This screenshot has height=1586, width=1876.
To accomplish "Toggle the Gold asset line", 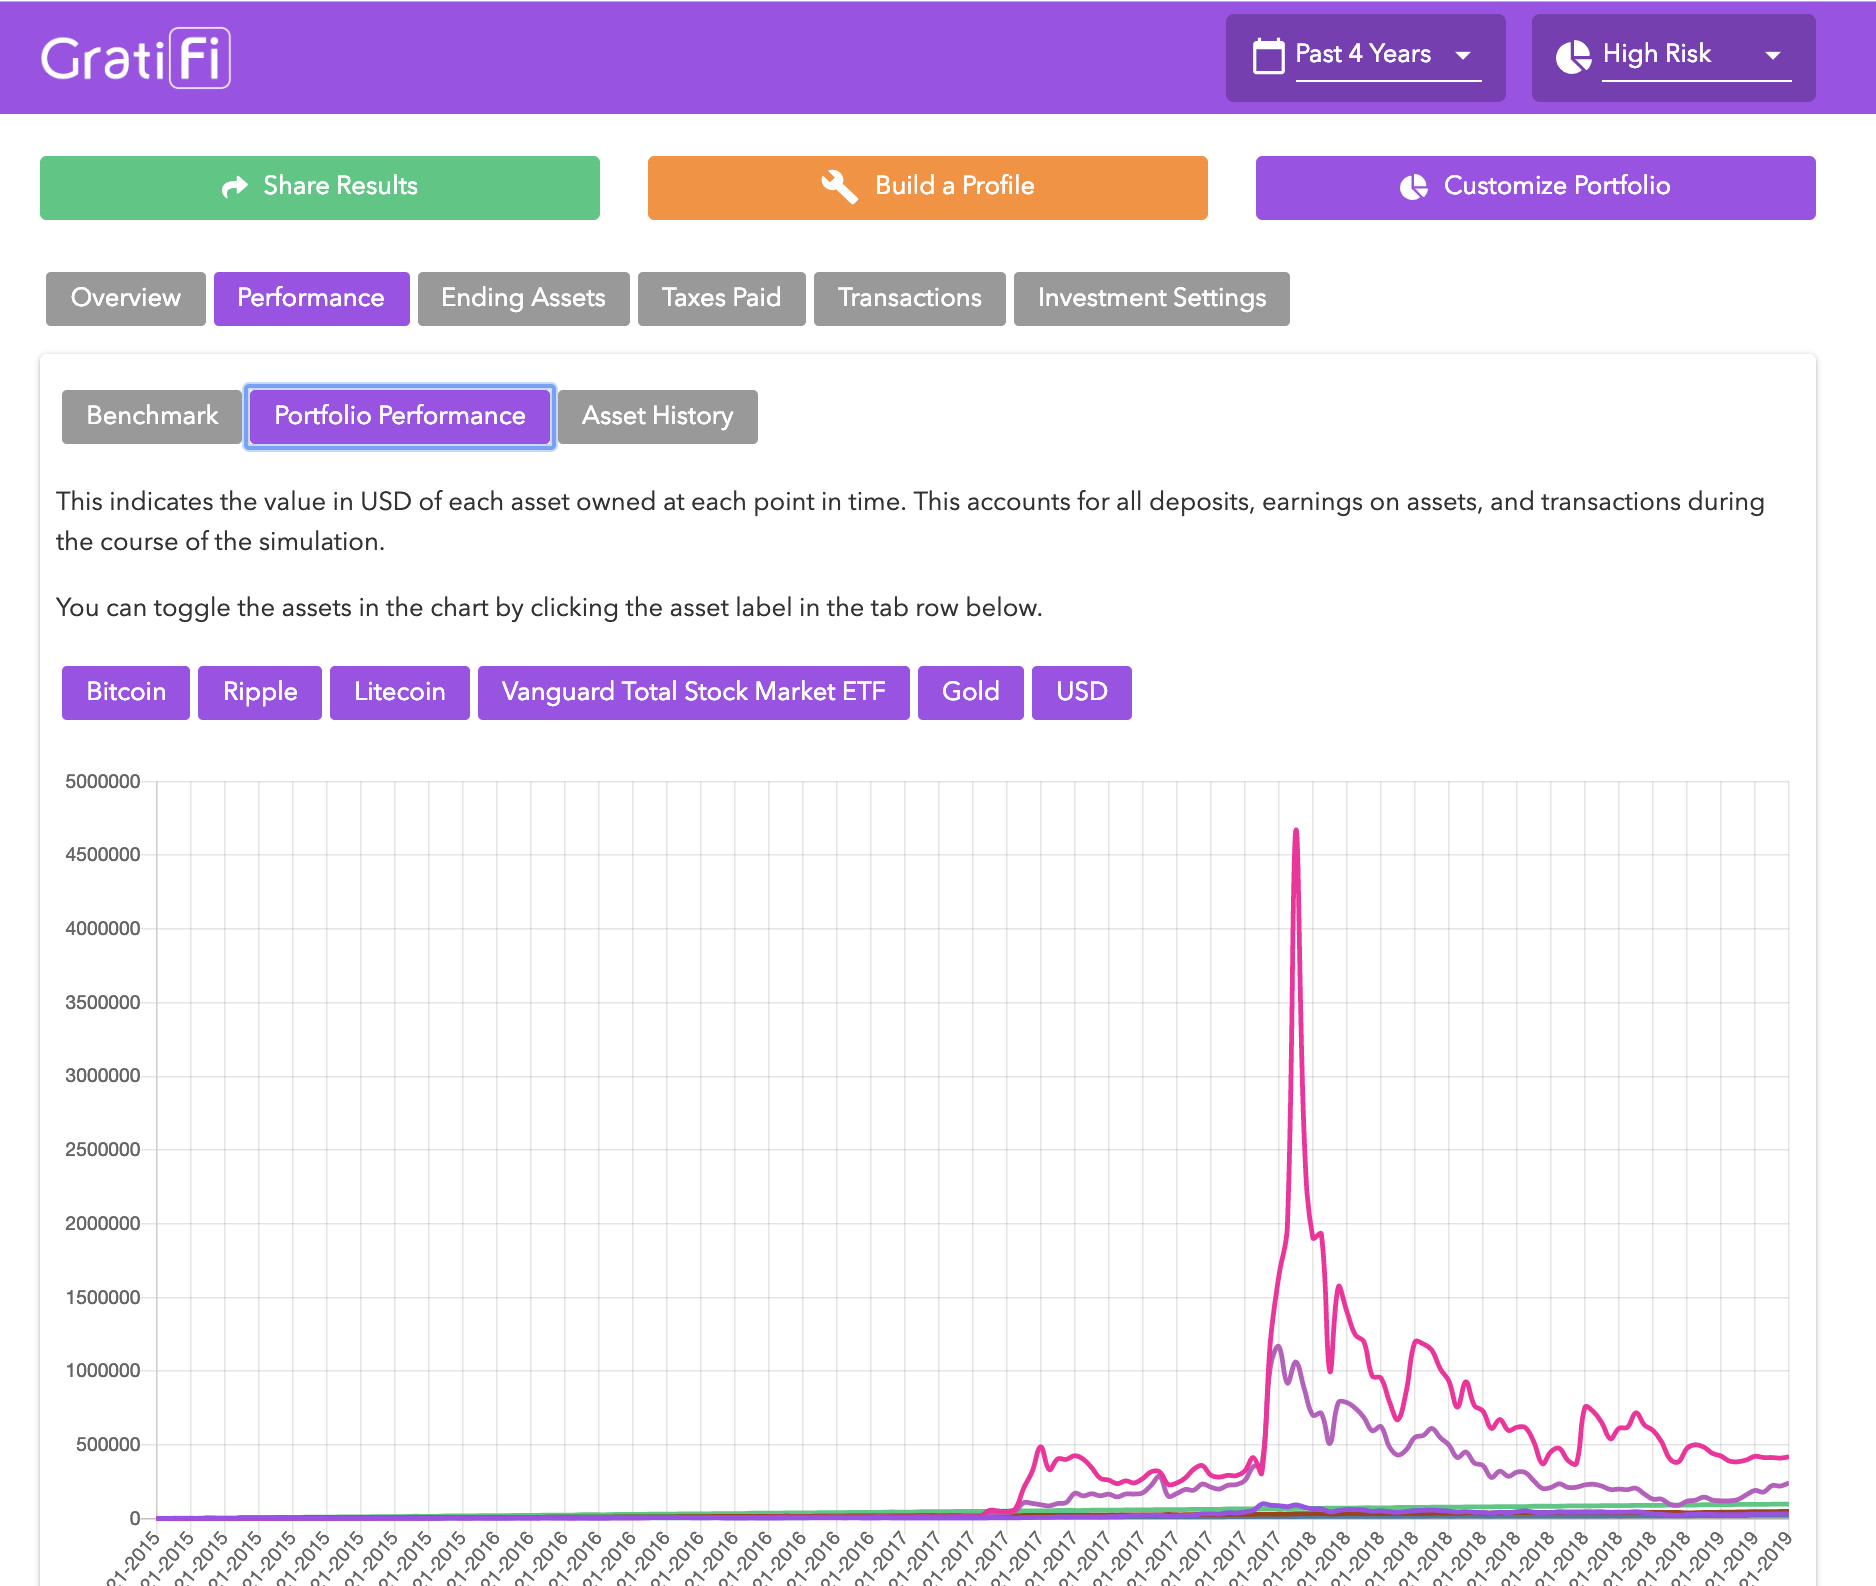I will coord(970,692).
